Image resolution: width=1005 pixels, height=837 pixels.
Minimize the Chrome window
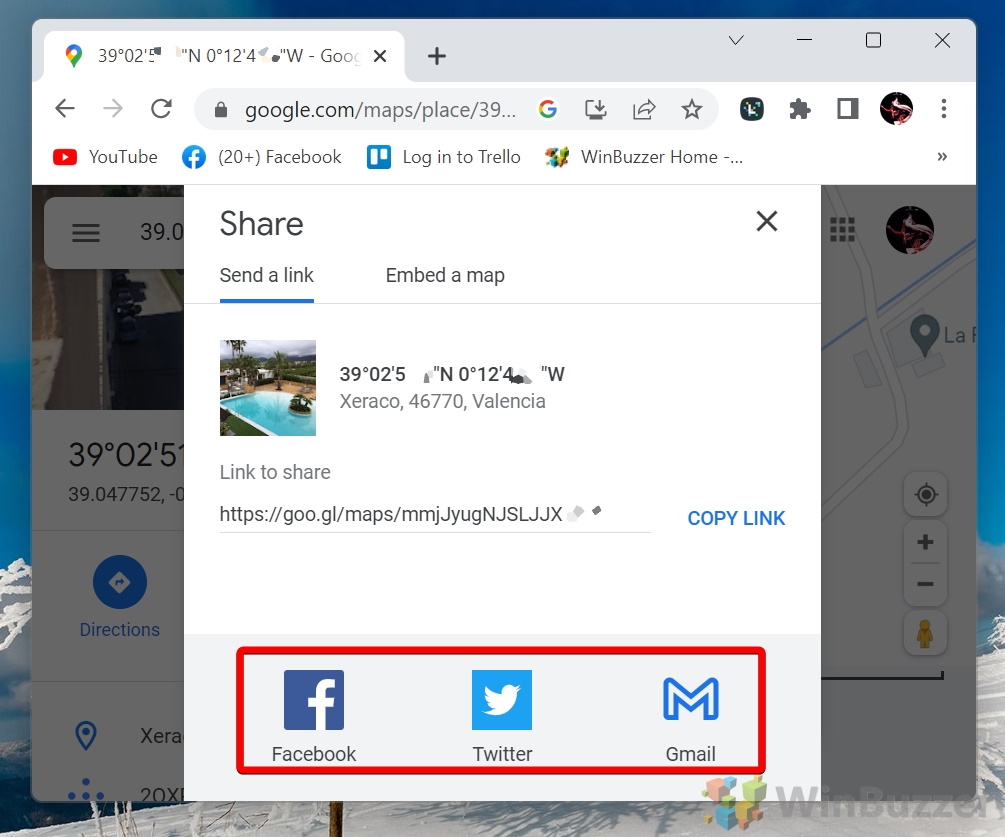point(804,40)
